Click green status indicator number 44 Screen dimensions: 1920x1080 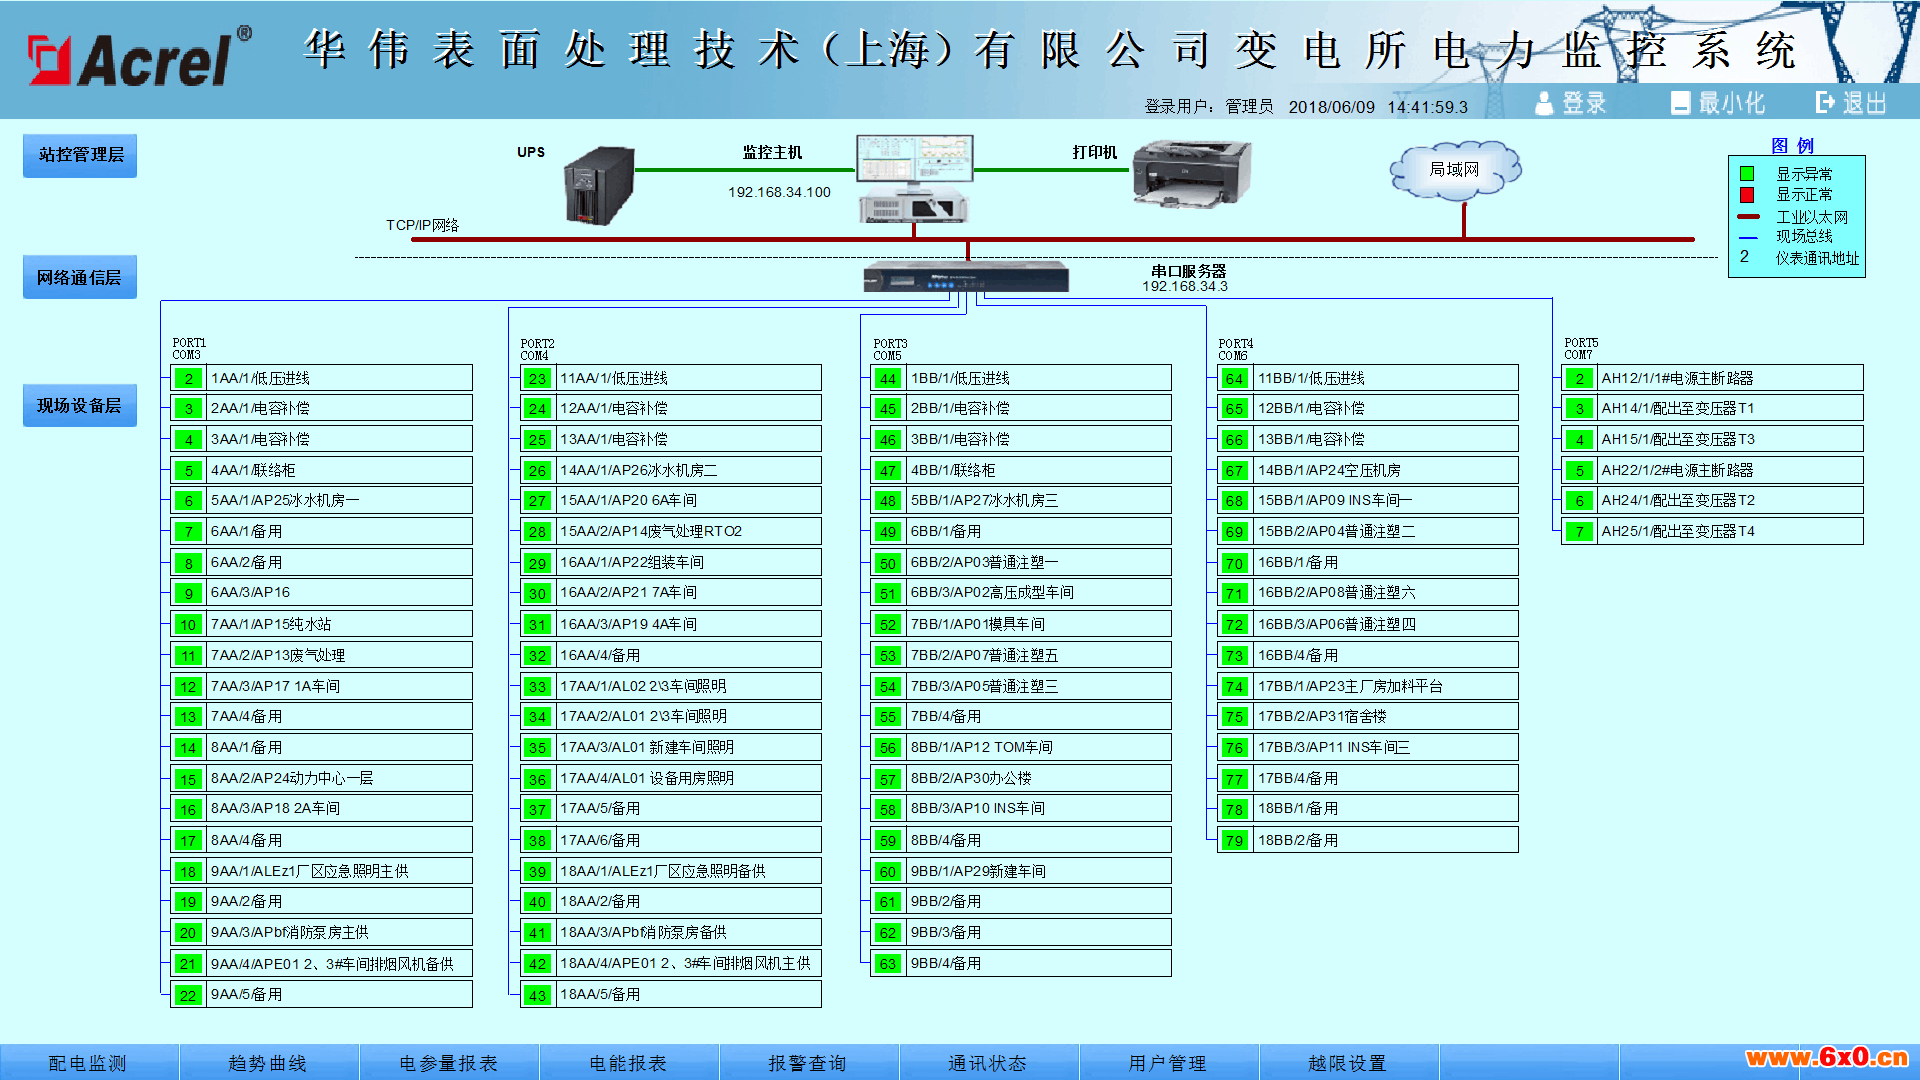887,378
